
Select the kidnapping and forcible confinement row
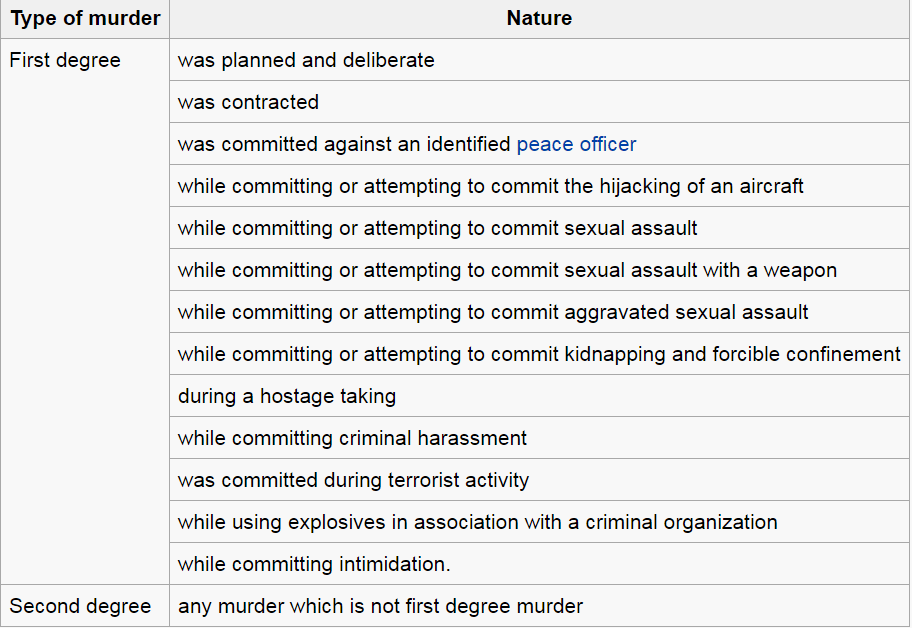pos(539,354)
